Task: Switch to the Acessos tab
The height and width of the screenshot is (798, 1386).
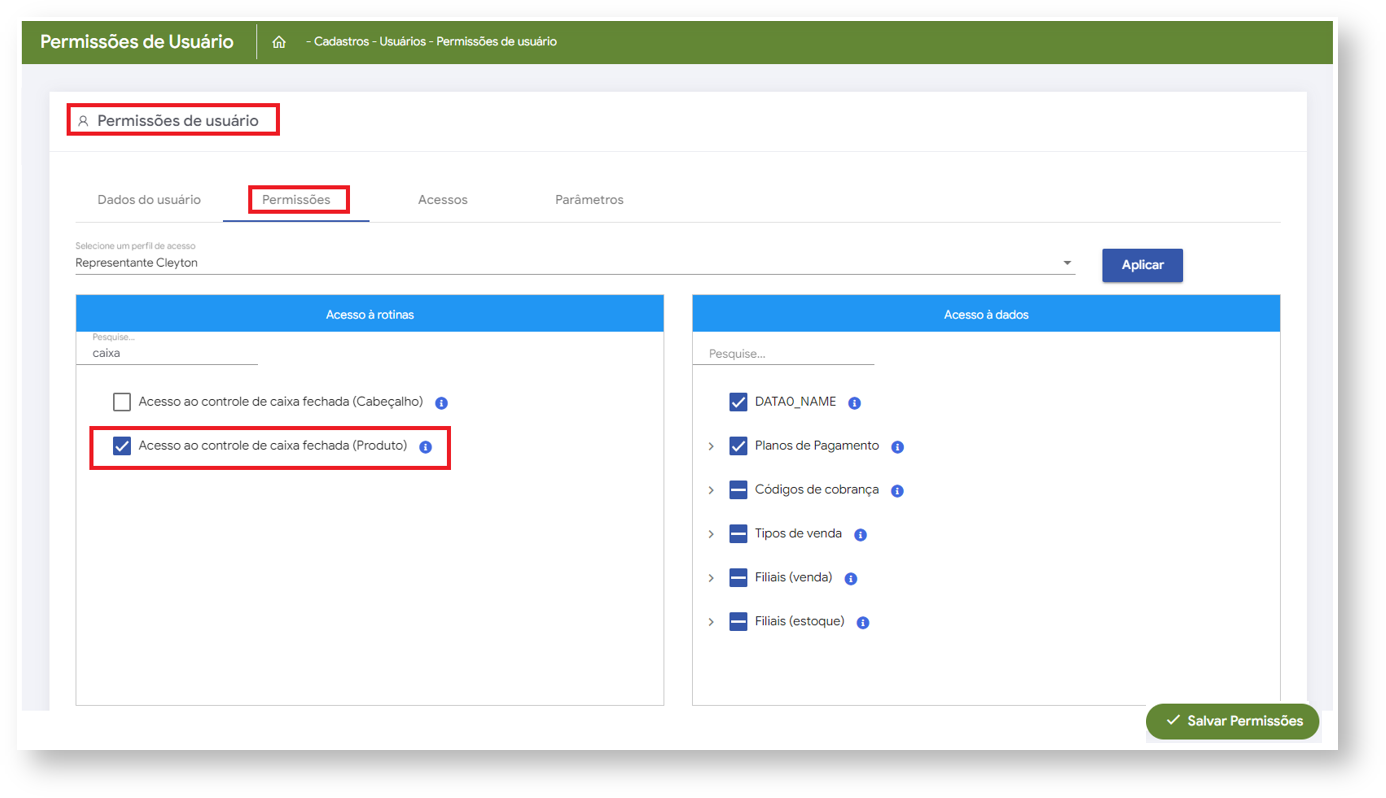Action: point(442,200)
